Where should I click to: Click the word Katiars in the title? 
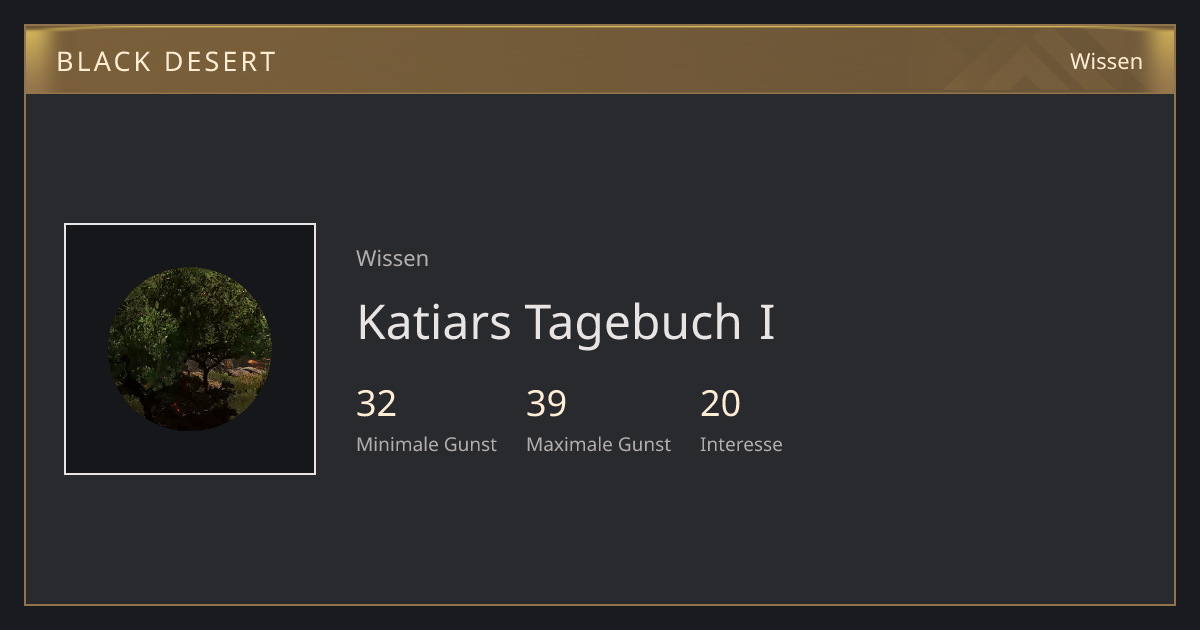click(x=434, y=322)
